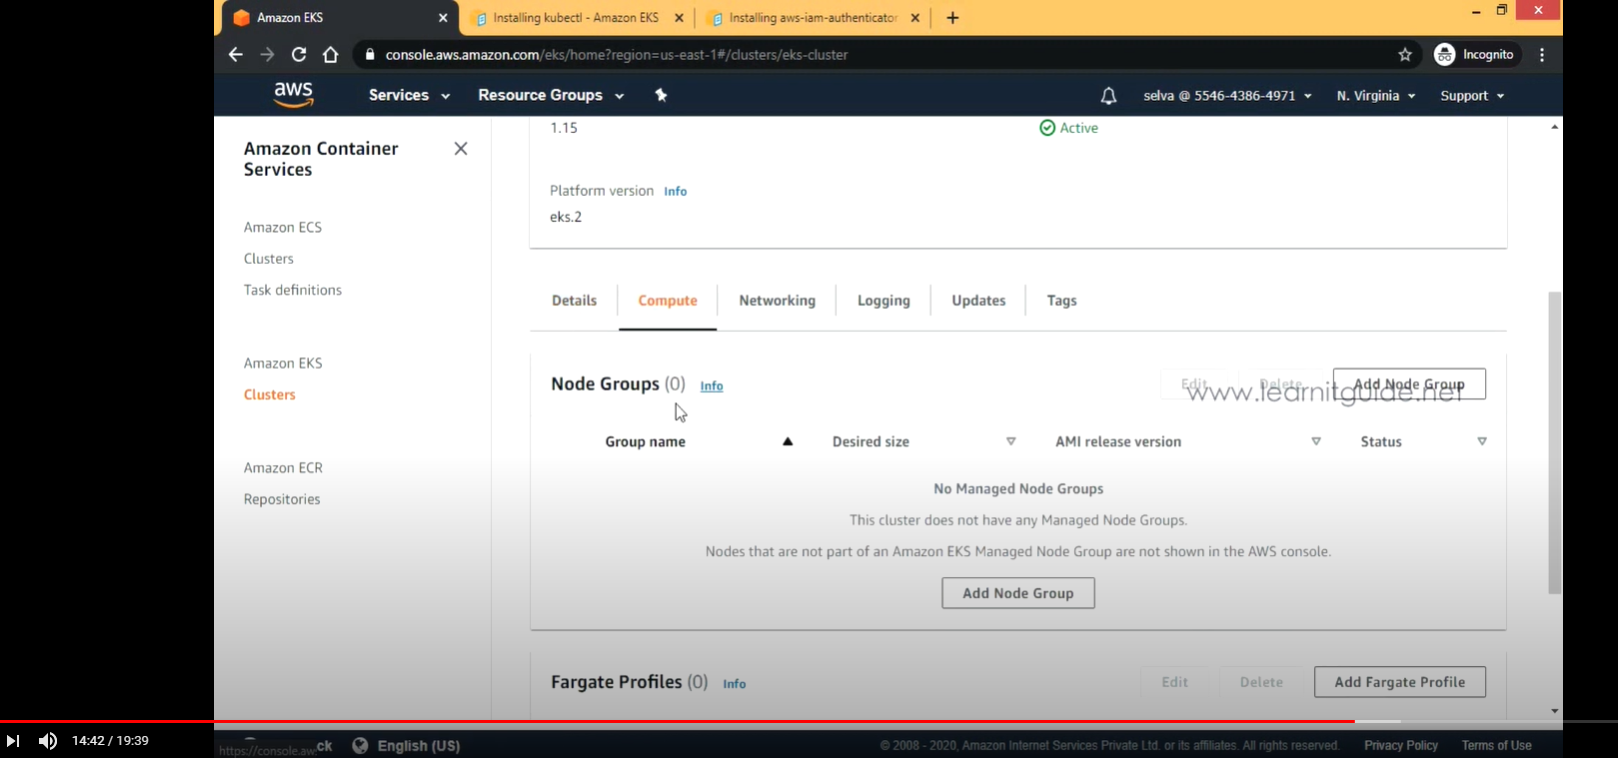Click the video next/skip icon

click(13, 741)
